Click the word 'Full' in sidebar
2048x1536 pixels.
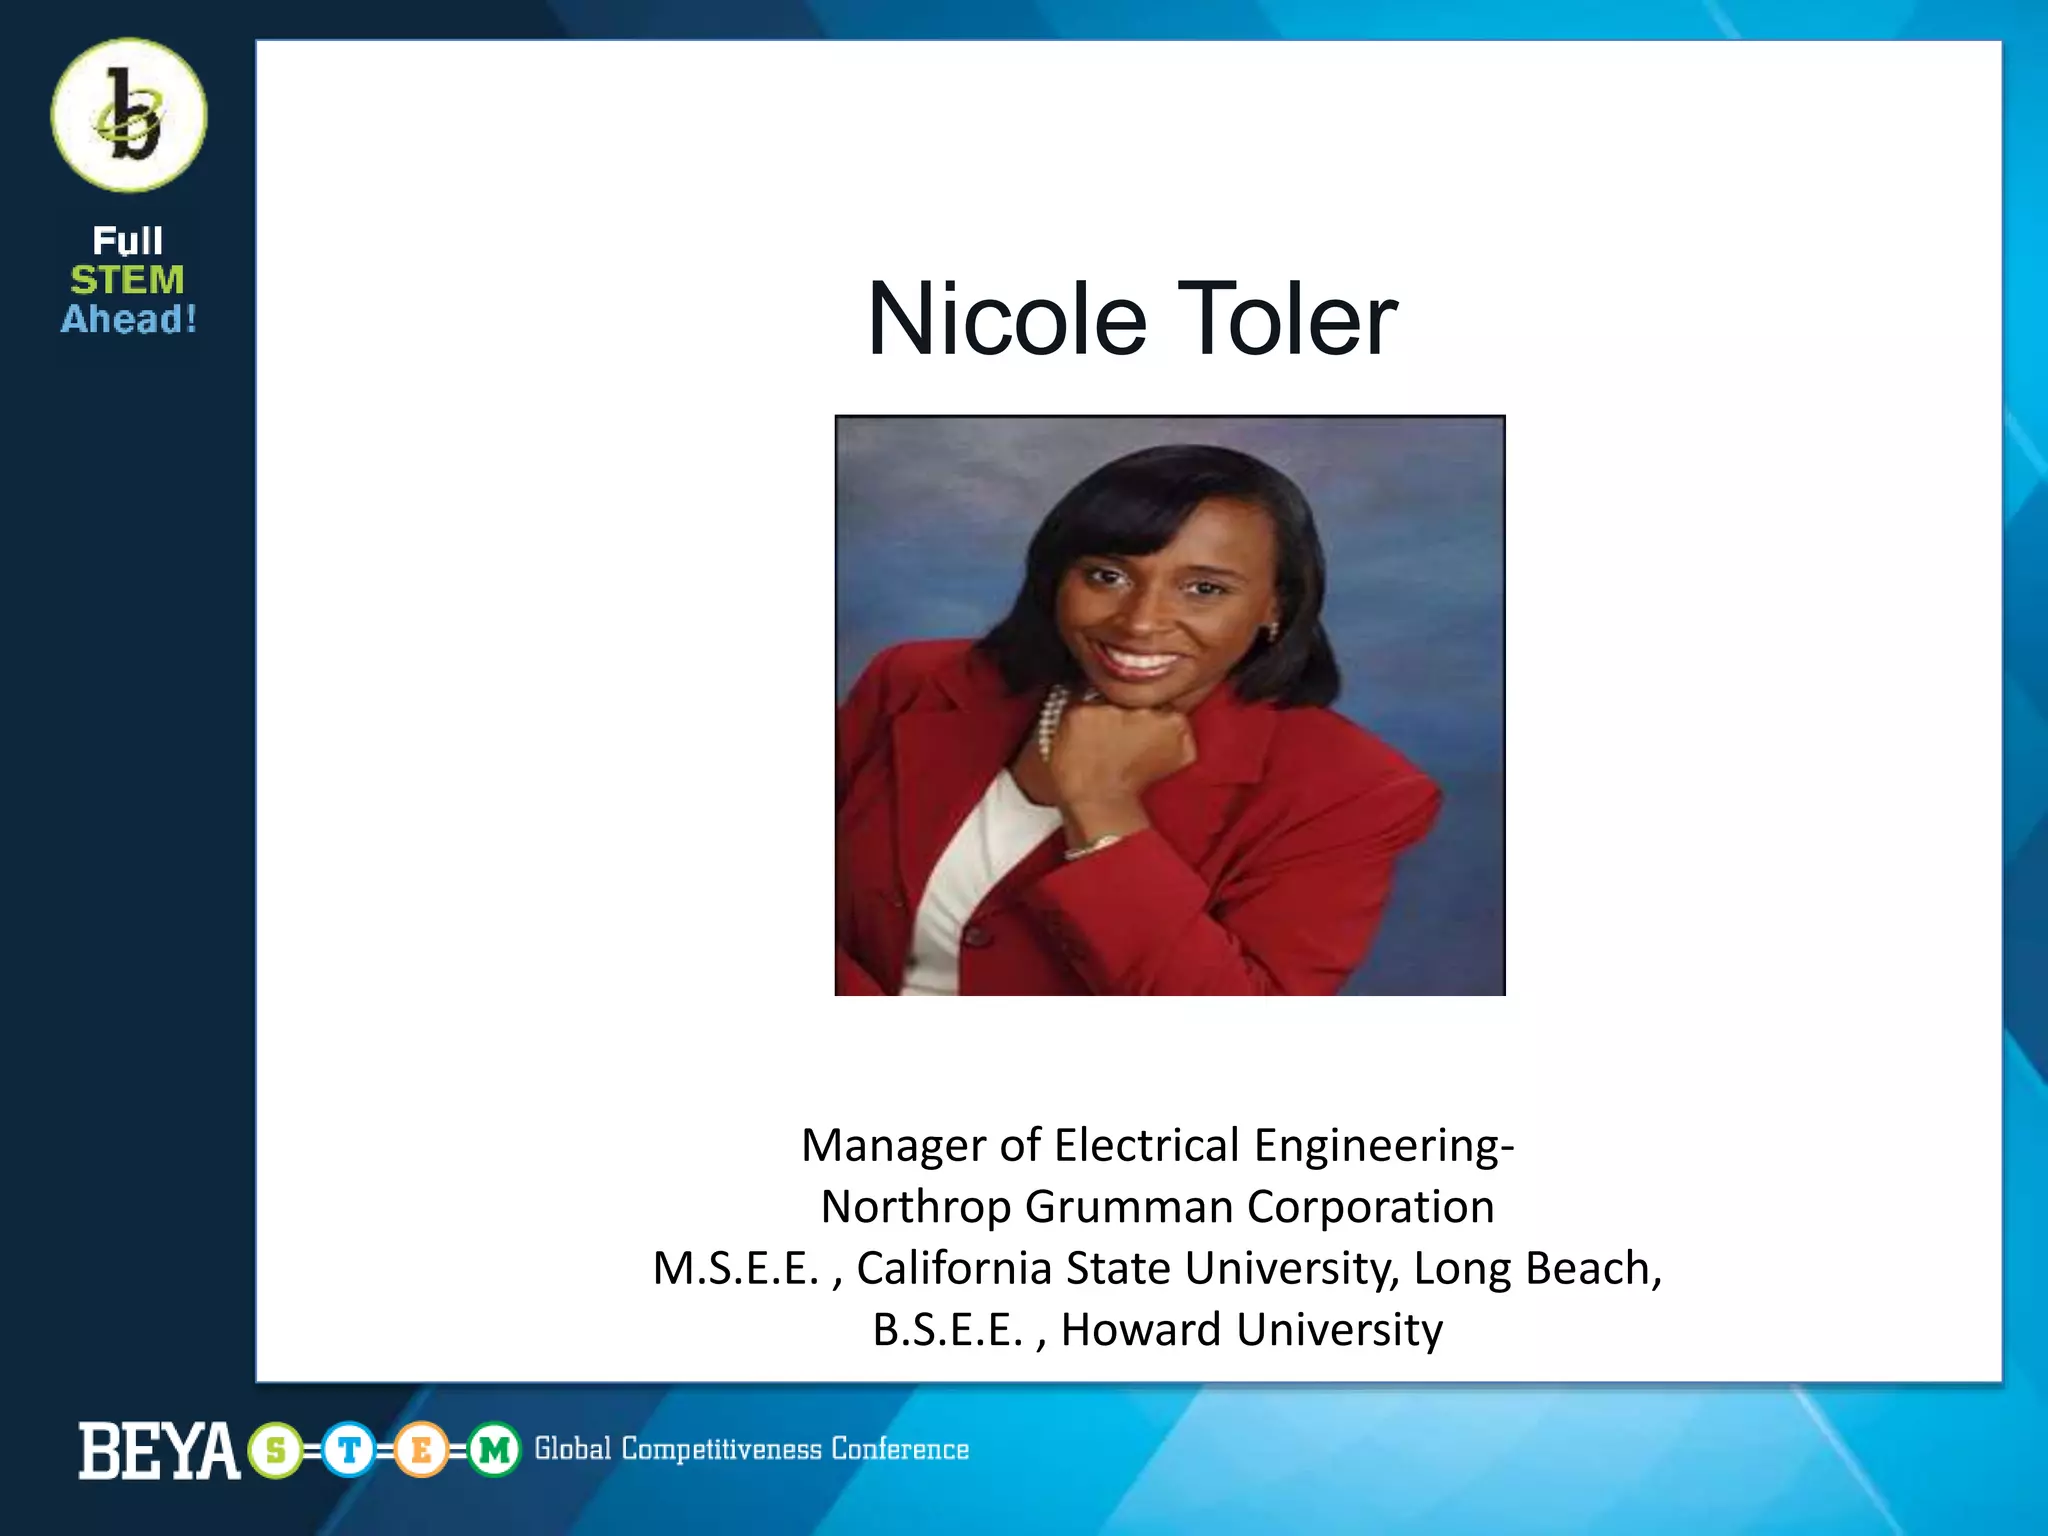[x=128, y=241]
